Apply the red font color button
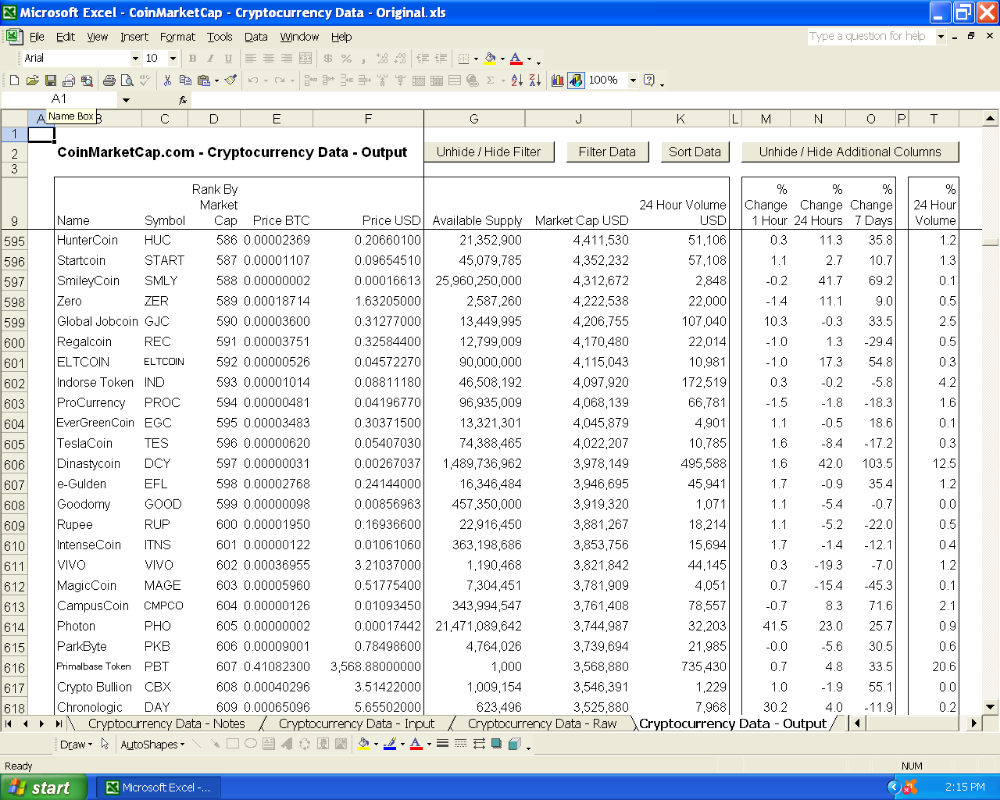The width and height of the screenshot is (1000, 800). 516,59
